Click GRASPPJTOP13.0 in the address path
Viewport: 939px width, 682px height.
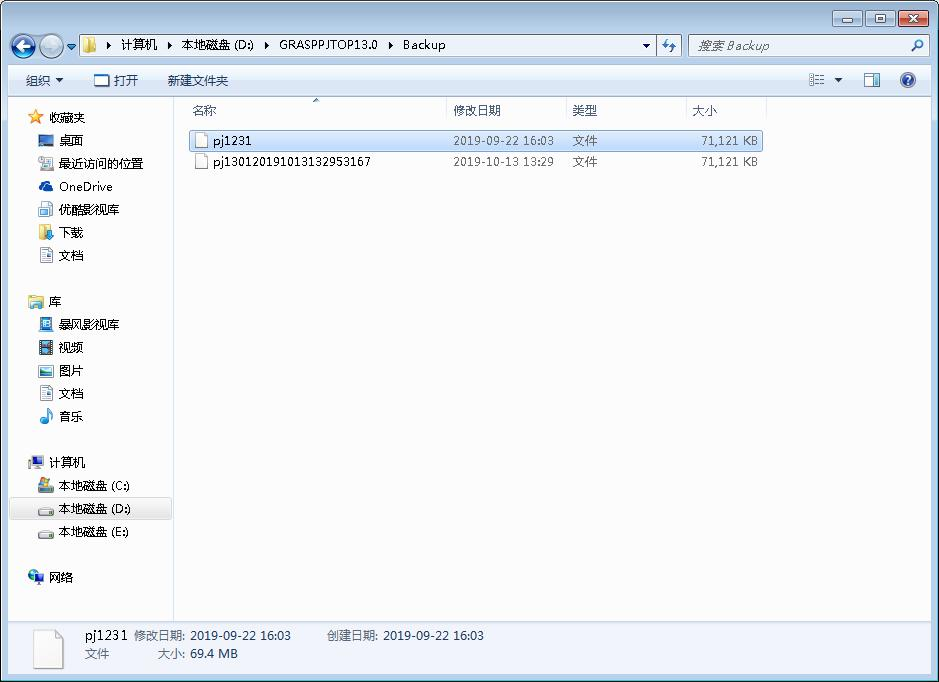[328, 45]
